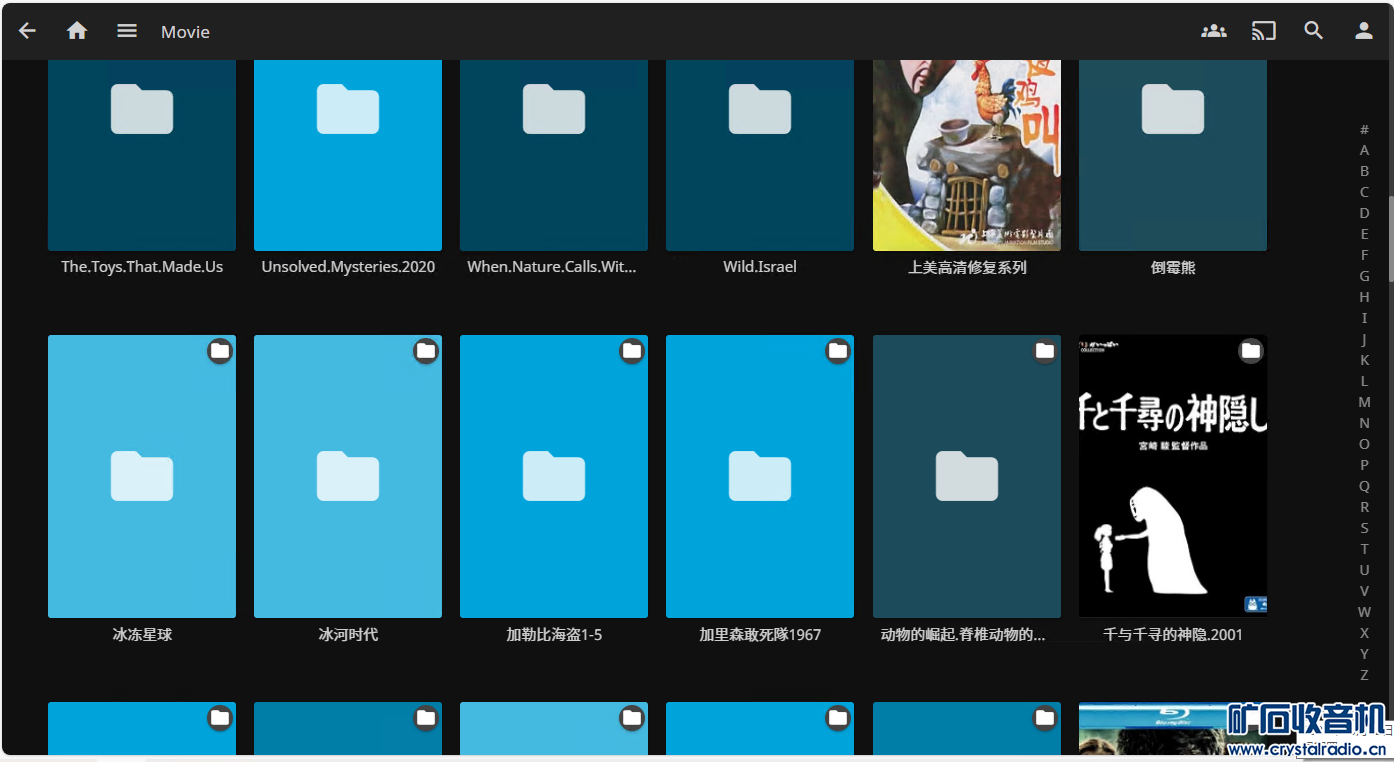This screenshot has height=762, width=1394.
Task: Jump to # in the alphabet picker
Action: [1364, 129]
